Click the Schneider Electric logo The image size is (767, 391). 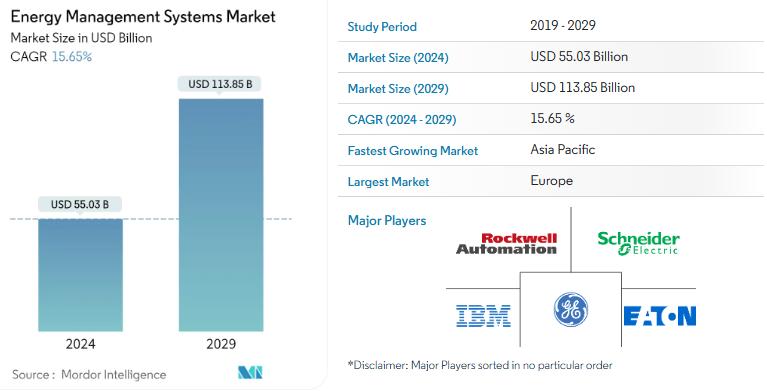[x=638, y=243]
